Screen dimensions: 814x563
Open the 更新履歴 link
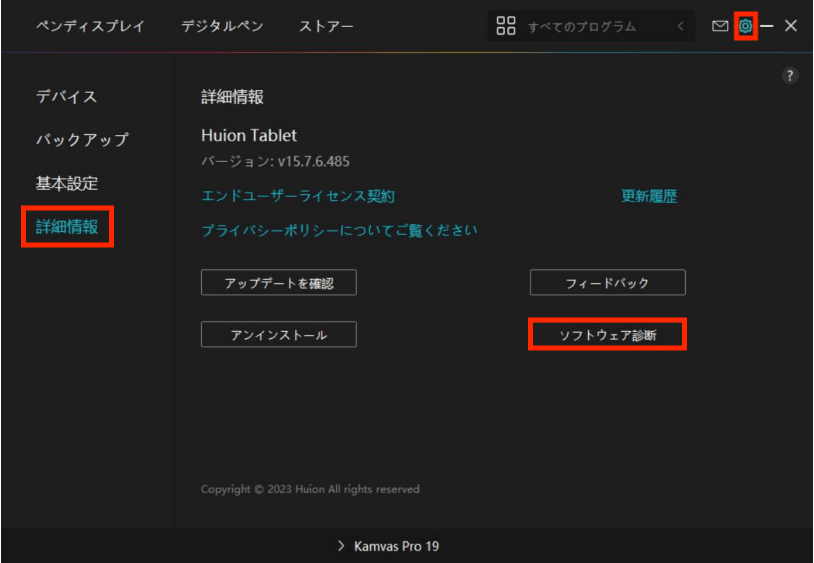point(649,196)
